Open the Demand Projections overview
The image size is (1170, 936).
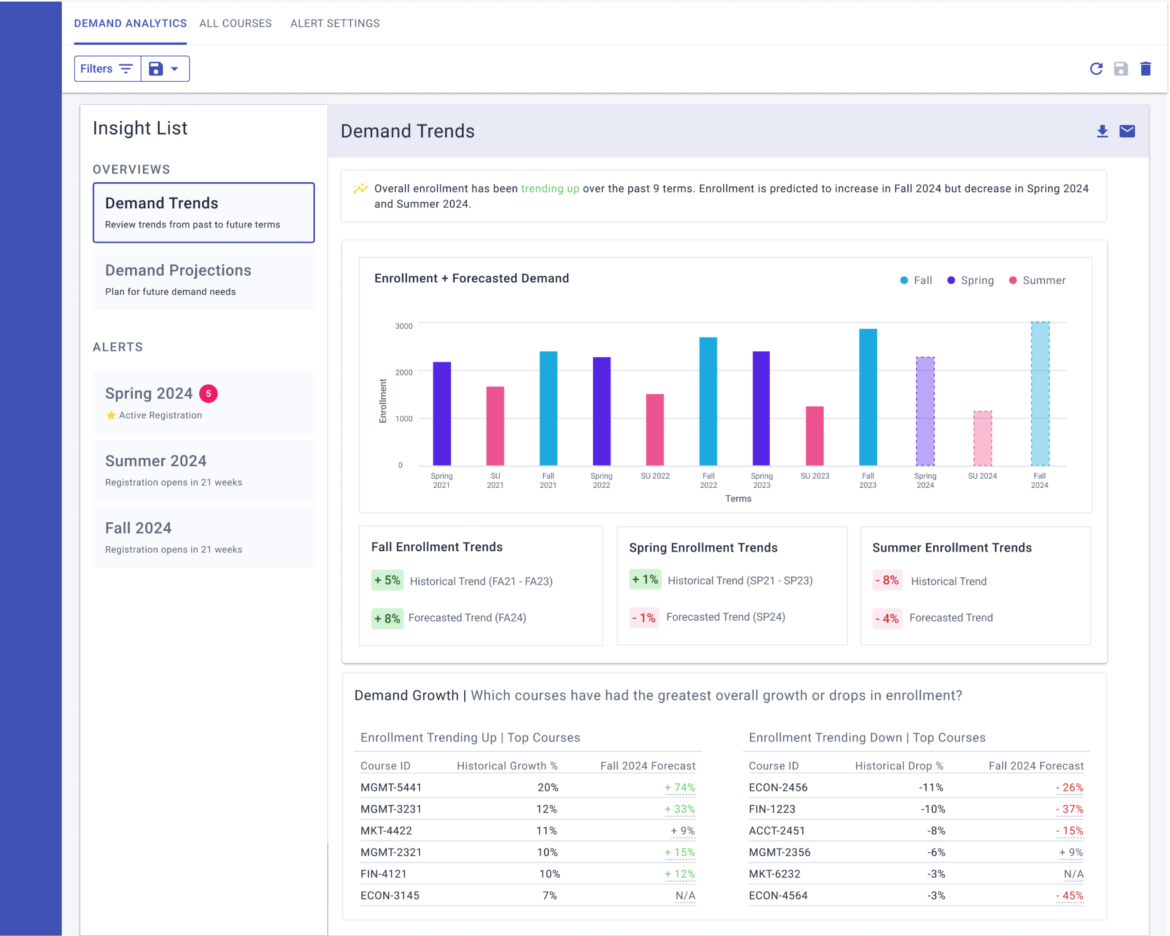[x=204, y=280]
